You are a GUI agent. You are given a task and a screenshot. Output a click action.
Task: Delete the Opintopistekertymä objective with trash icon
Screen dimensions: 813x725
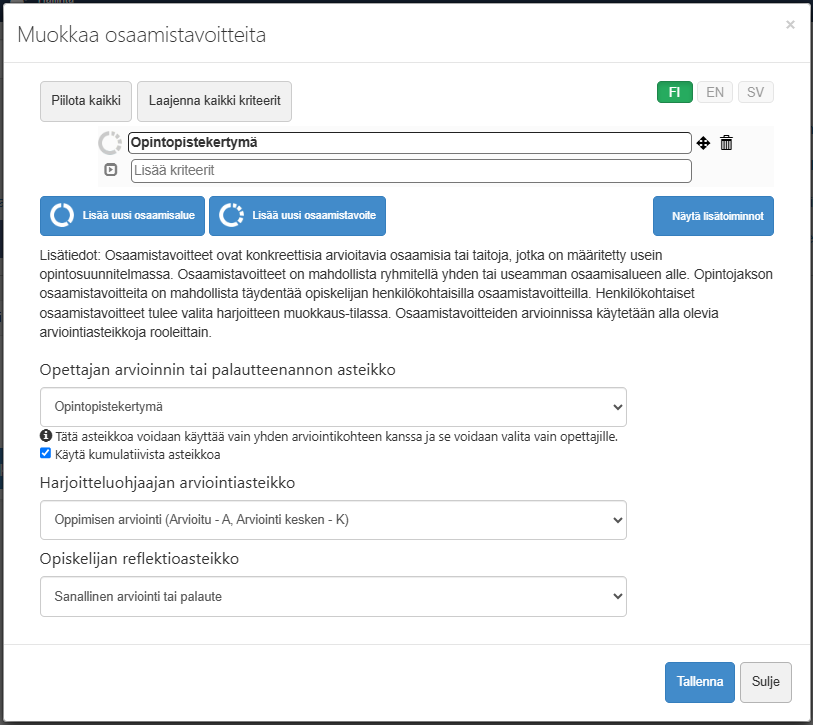tap(727, 143)
